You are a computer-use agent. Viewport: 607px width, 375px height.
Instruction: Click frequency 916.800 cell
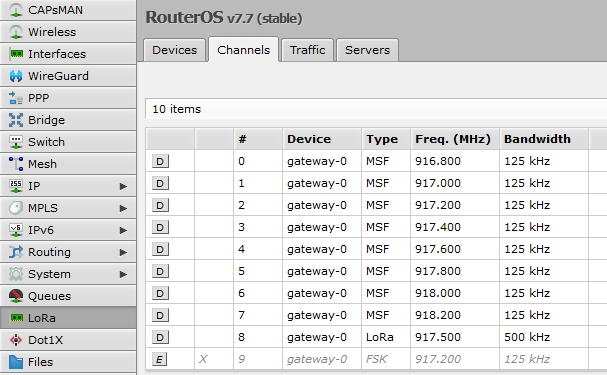[x=455, y=161]
